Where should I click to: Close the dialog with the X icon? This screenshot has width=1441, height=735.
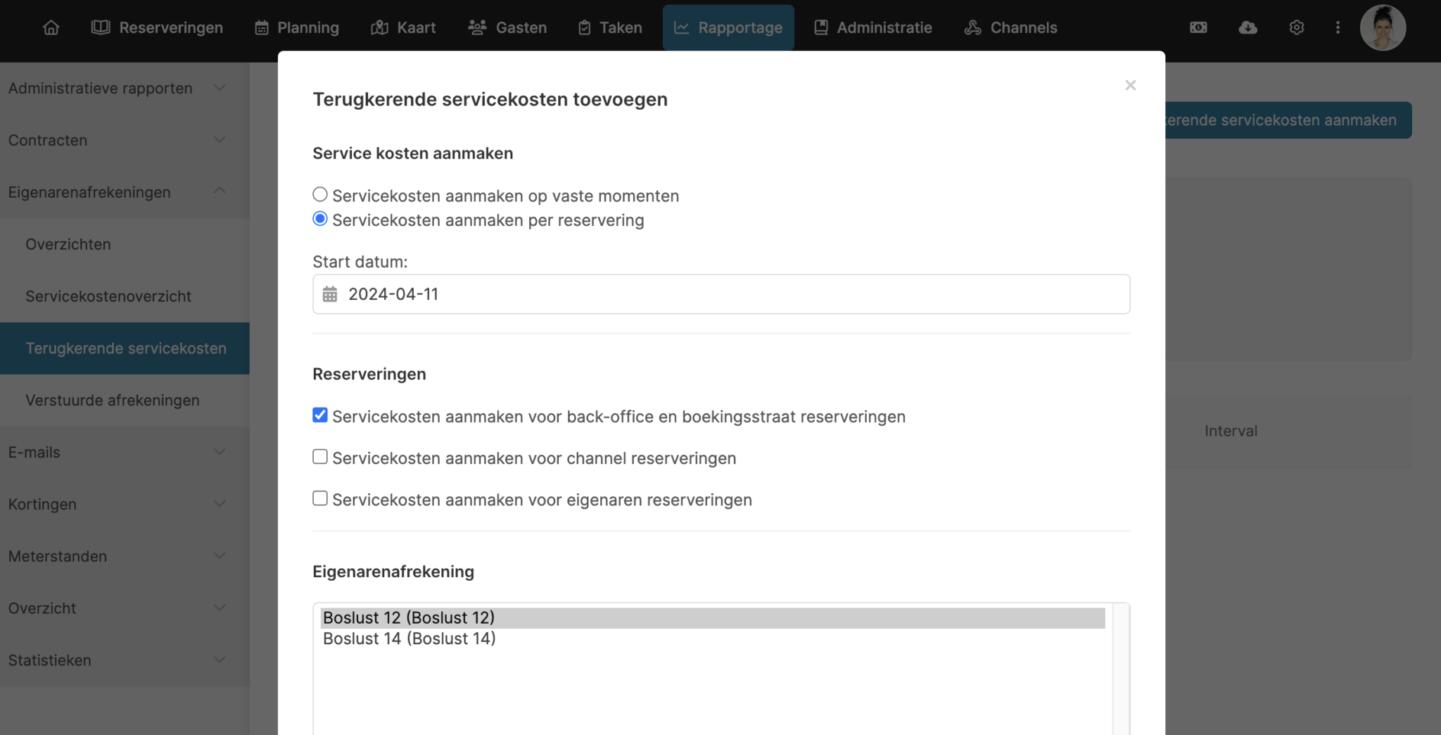click(1130, 86)
